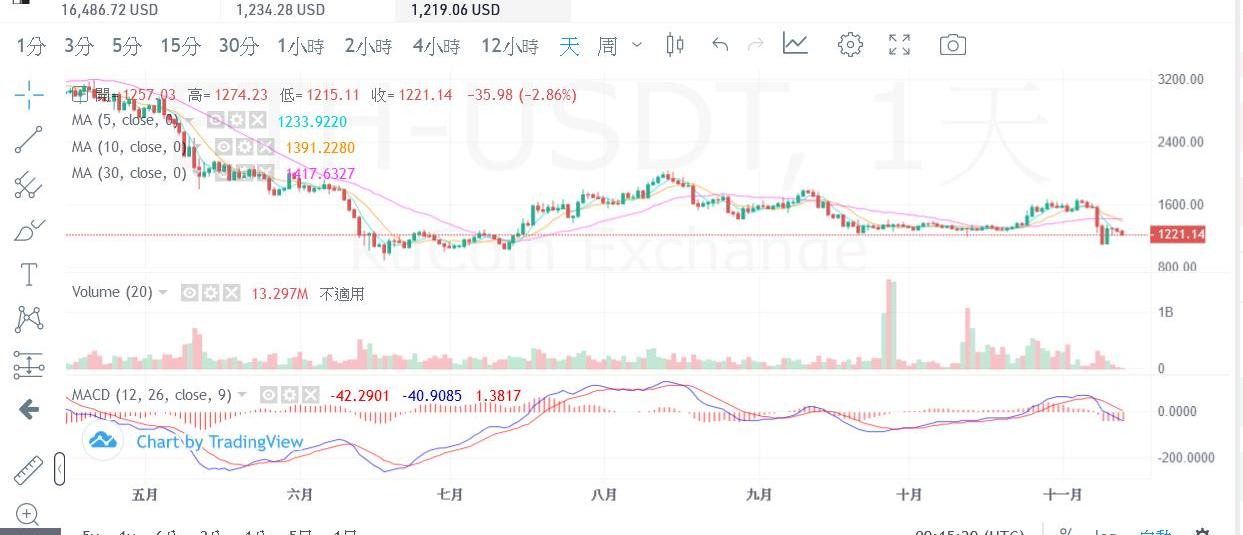Choose the brush drawing tool
The image size is (1243, 535).
pos(29,230)
